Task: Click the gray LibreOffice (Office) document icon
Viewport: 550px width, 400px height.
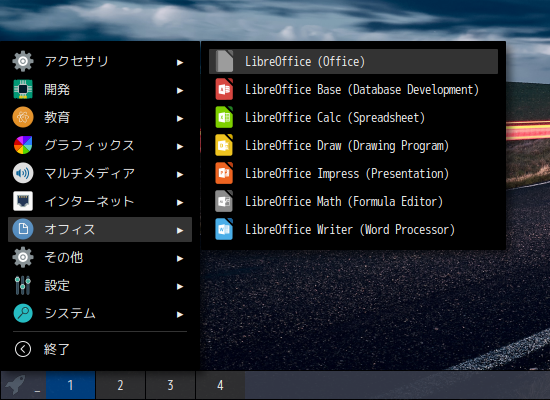Action: (x=224, y=61)
